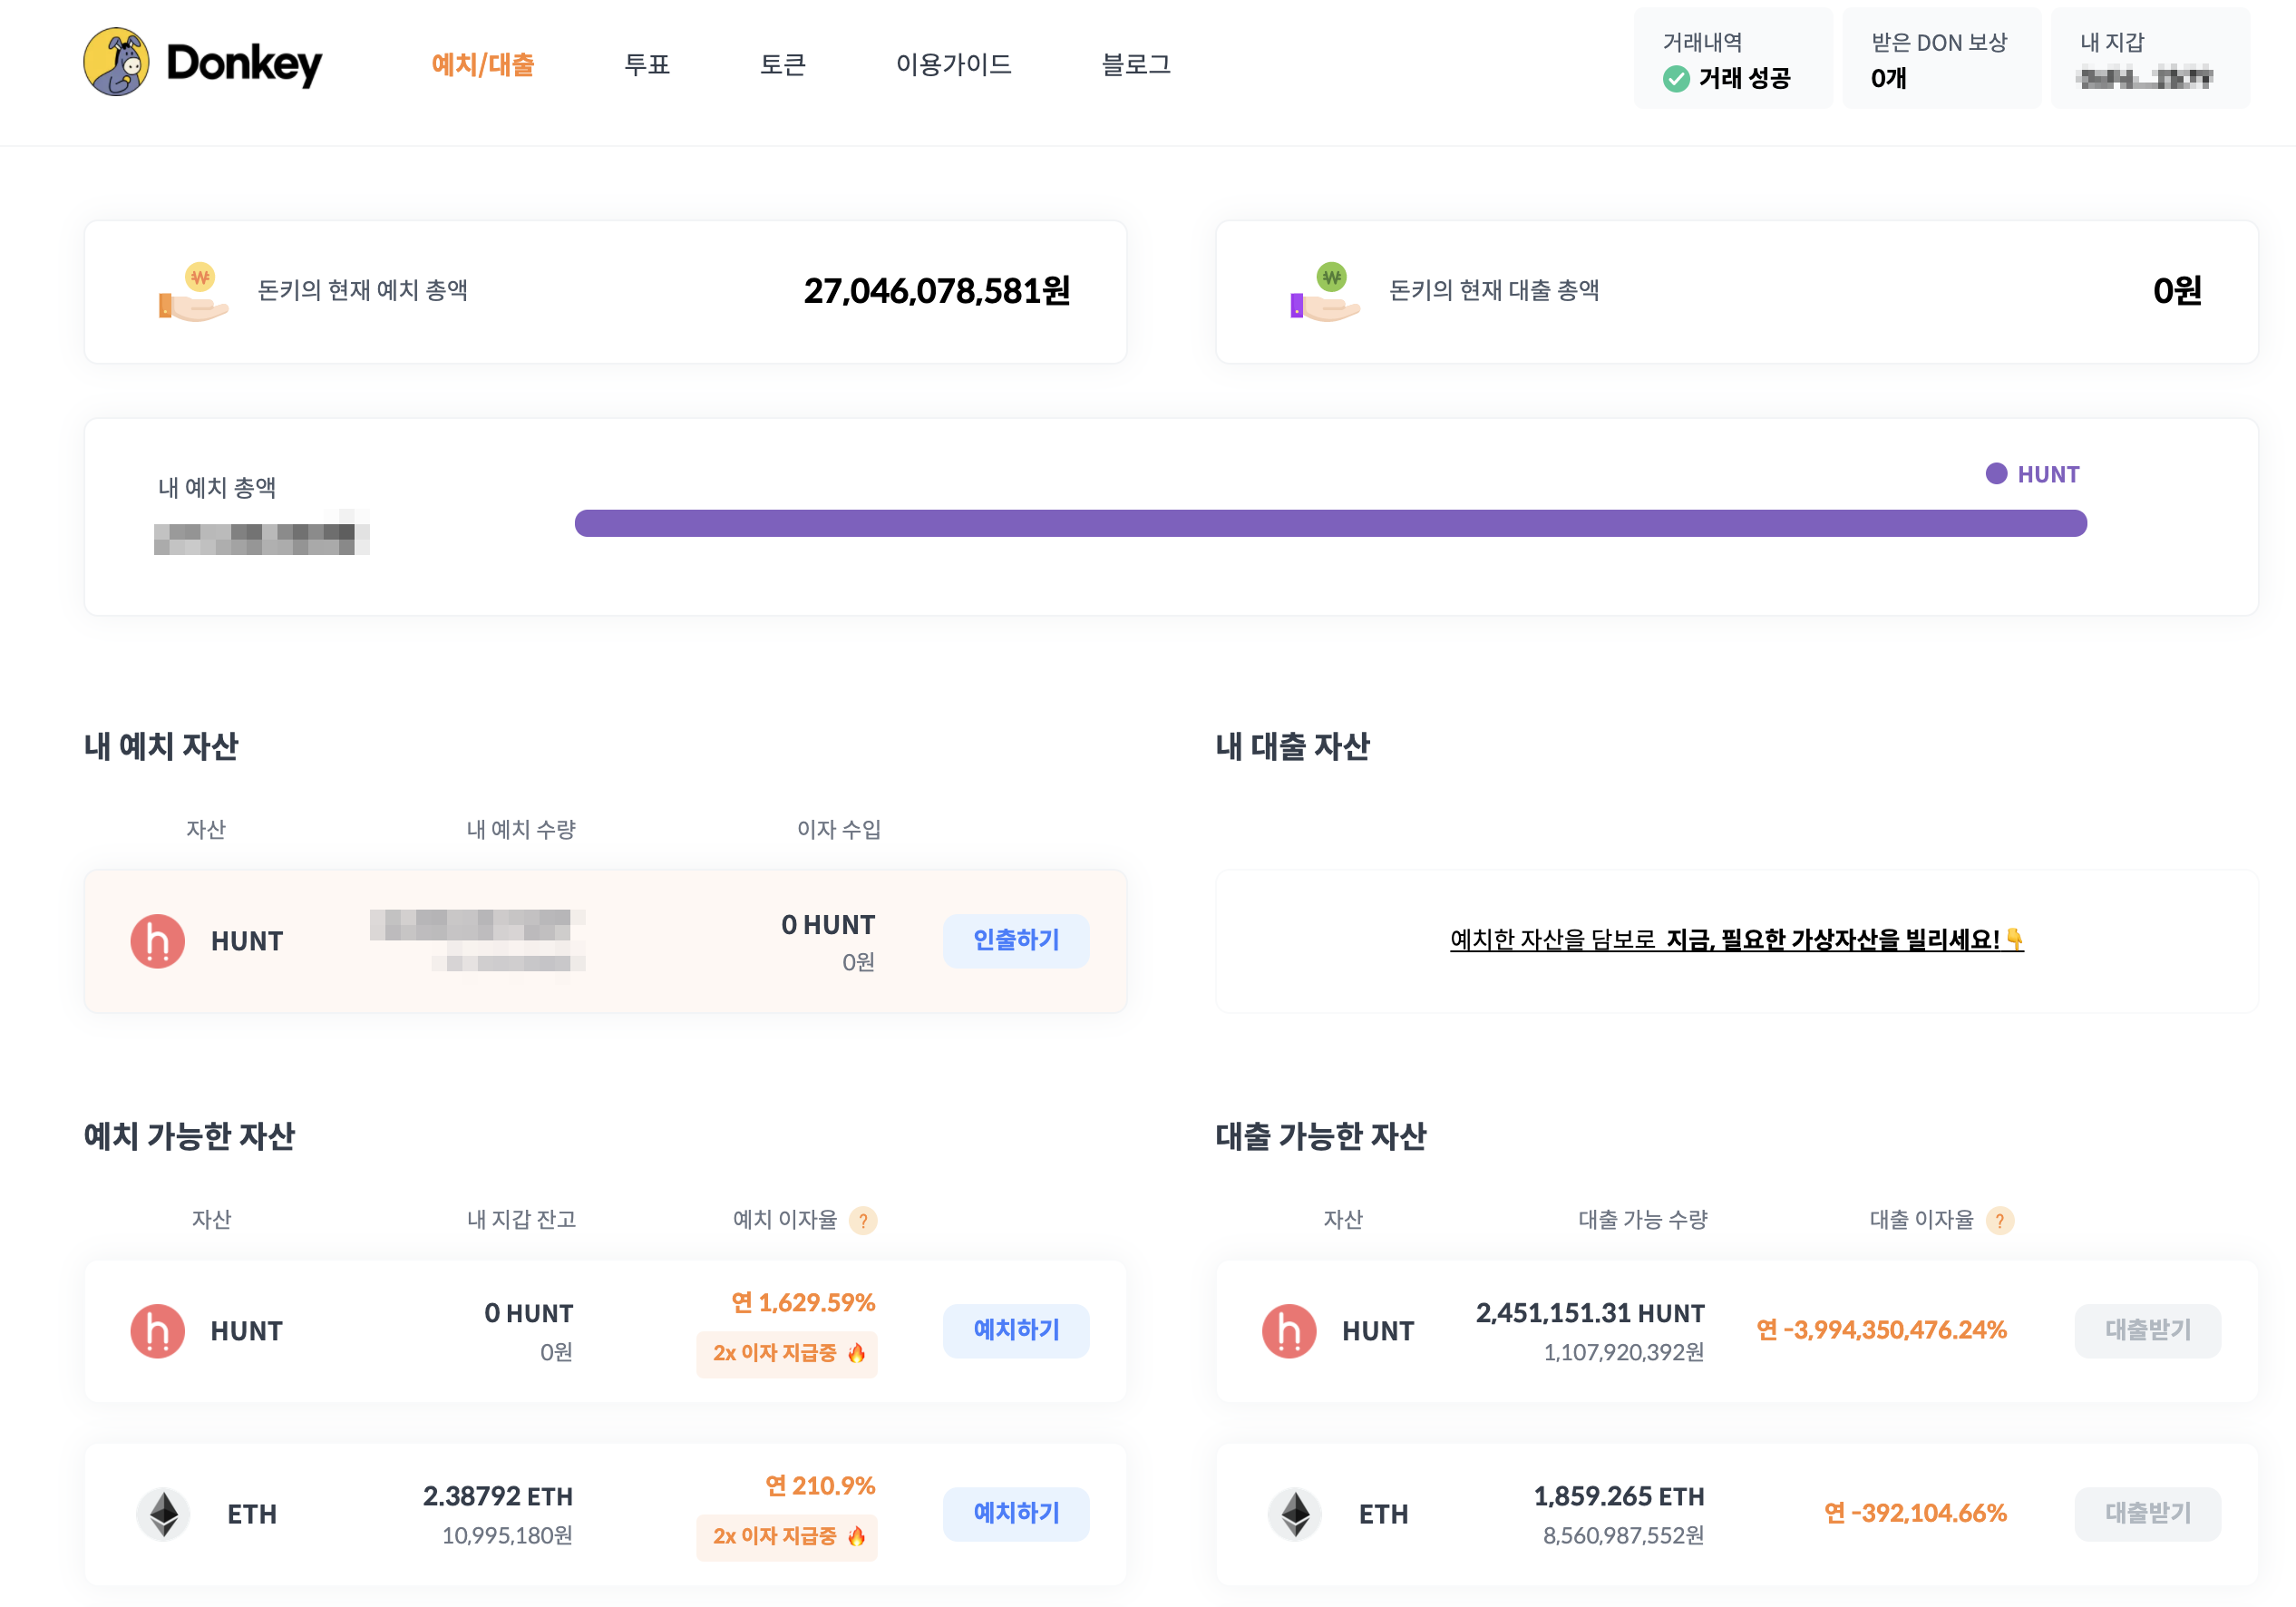Screen dimensions: 2296x1607
Task: Click the borrow-crypto-with-collateral link
Action: [x=1736, y=940]
